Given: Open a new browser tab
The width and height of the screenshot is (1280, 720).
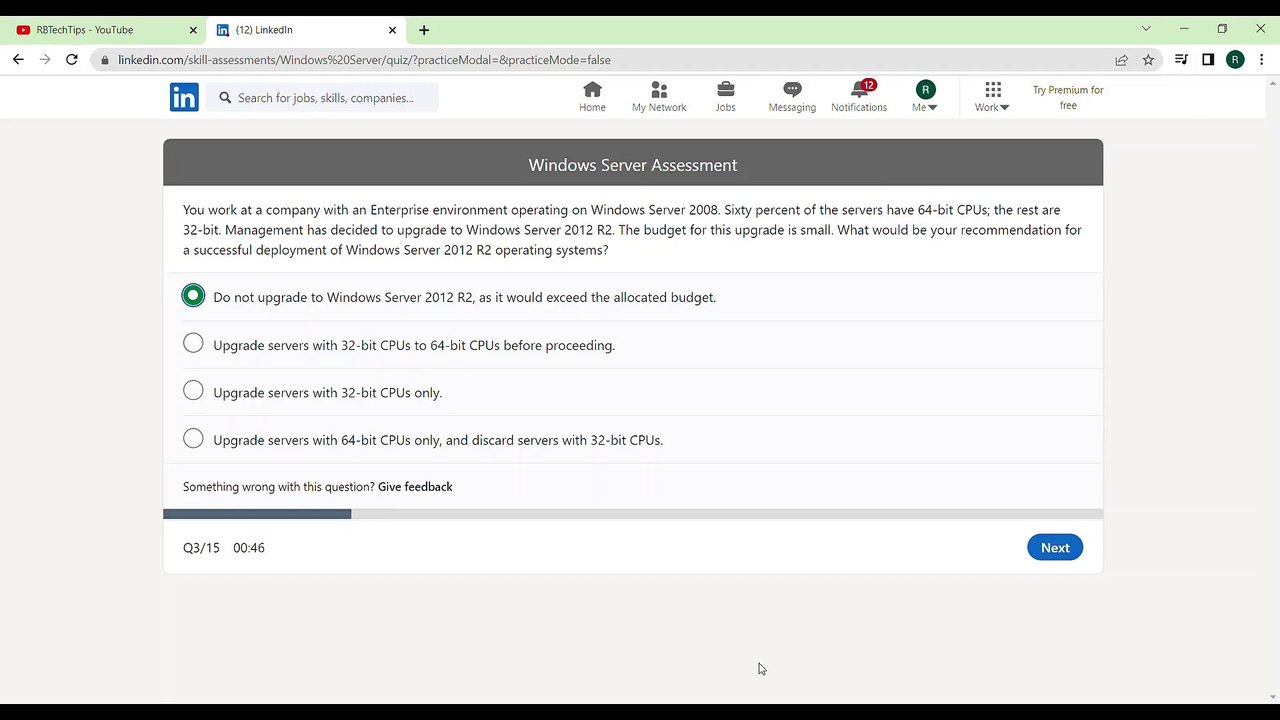Looking at the screenshot, I should (x=424, y=30).
